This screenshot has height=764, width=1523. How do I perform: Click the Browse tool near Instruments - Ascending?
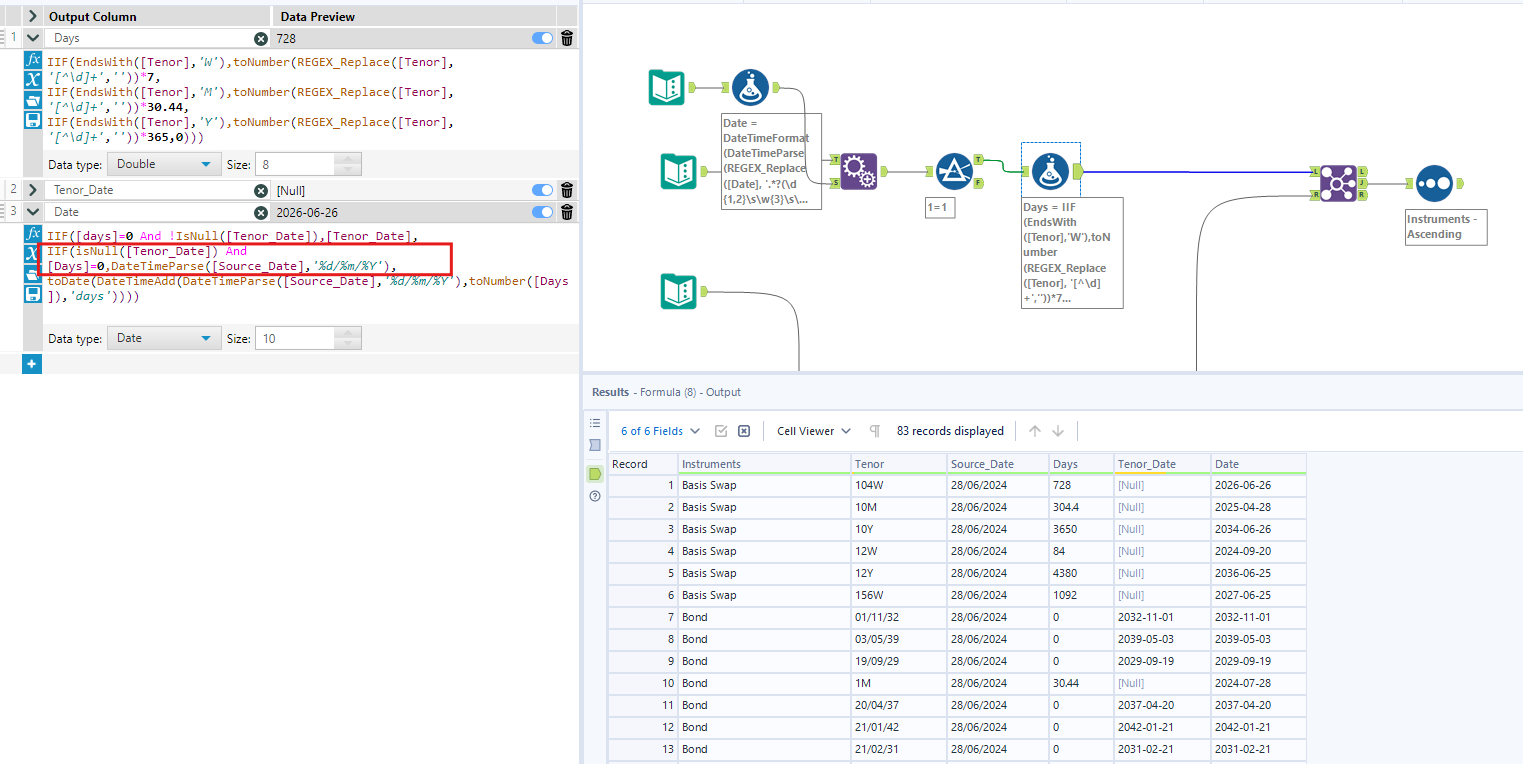(1435, 183)
